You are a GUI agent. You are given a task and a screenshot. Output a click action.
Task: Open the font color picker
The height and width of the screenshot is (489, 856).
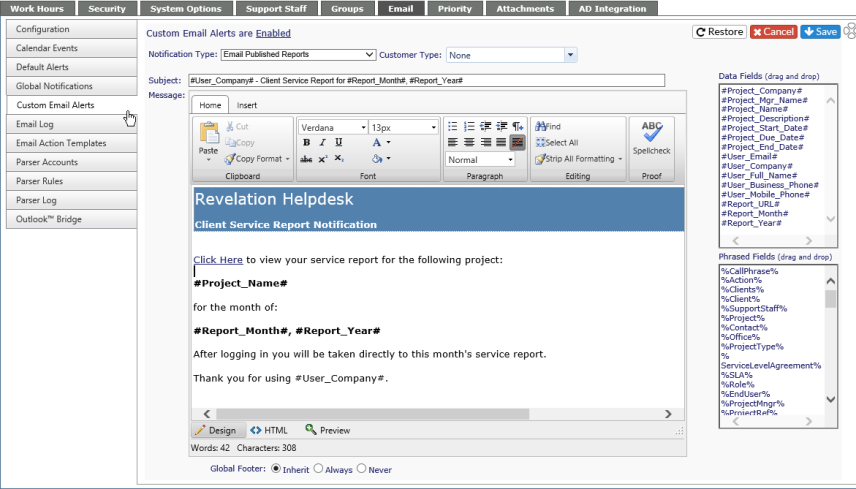[x=381, y=142]
